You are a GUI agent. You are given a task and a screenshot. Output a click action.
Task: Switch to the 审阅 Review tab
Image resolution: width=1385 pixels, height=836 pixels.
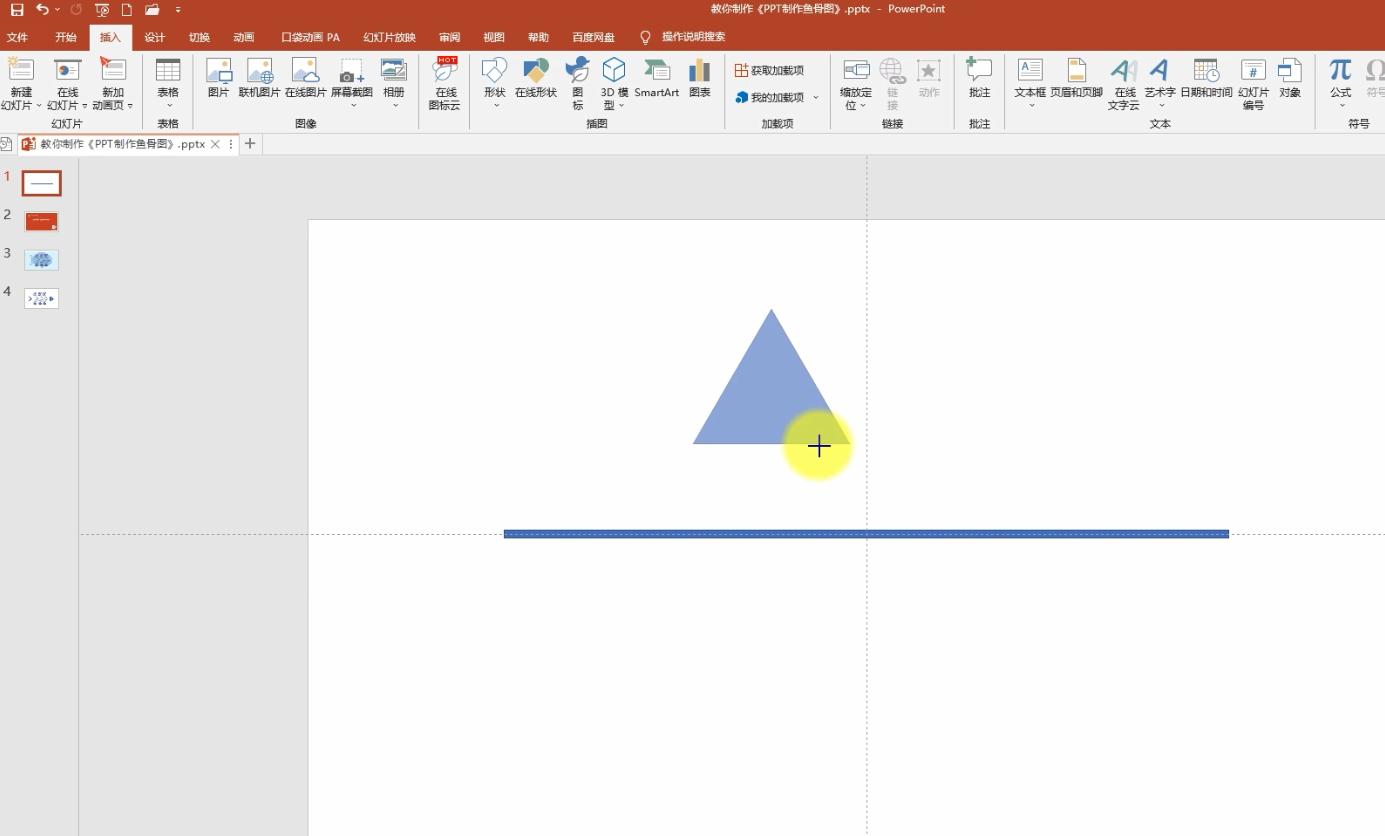(449, 38)
